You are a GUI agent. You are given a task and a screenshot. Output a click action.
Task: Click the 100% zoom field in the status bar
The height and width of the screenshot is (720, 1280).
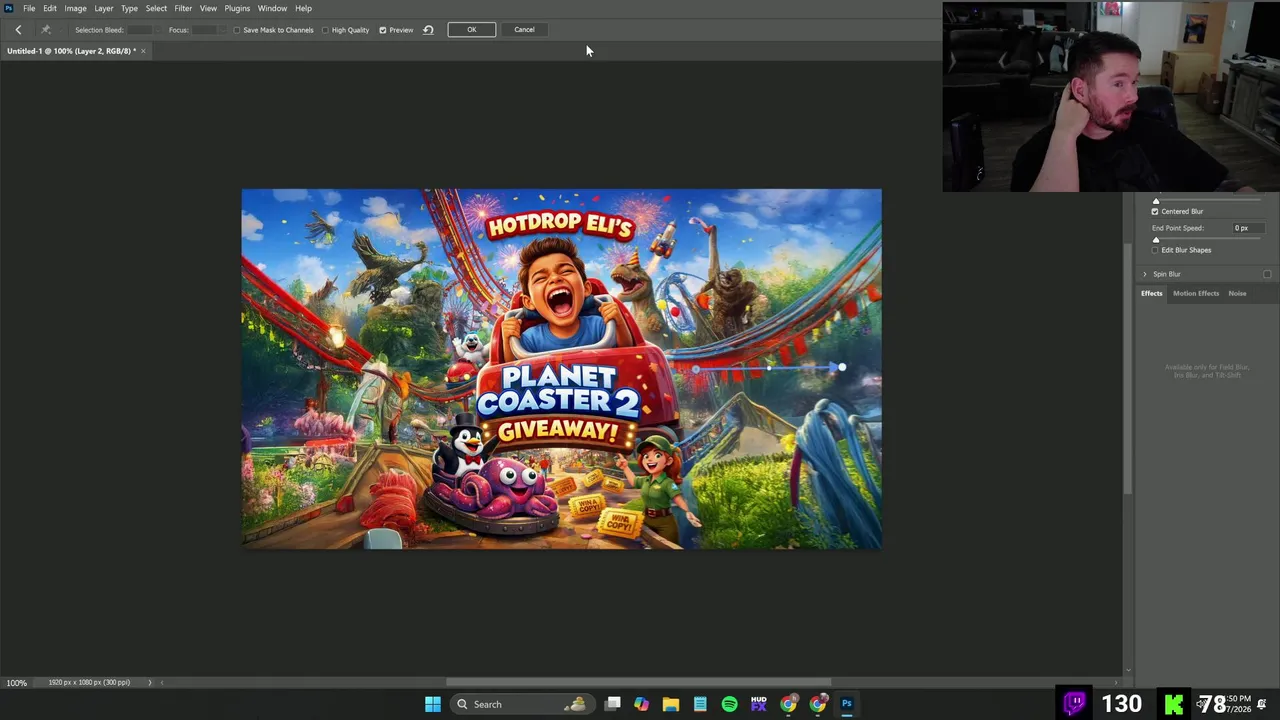coord(17,682)
